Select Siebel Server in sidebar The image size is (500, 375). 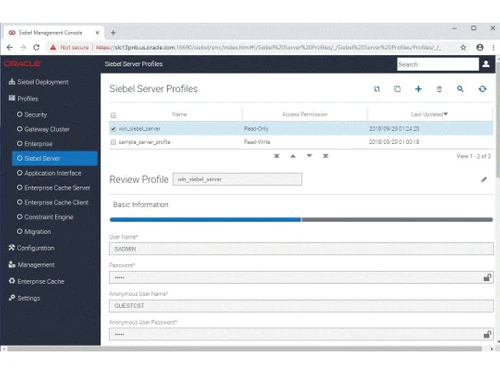[x=55, y=158]
